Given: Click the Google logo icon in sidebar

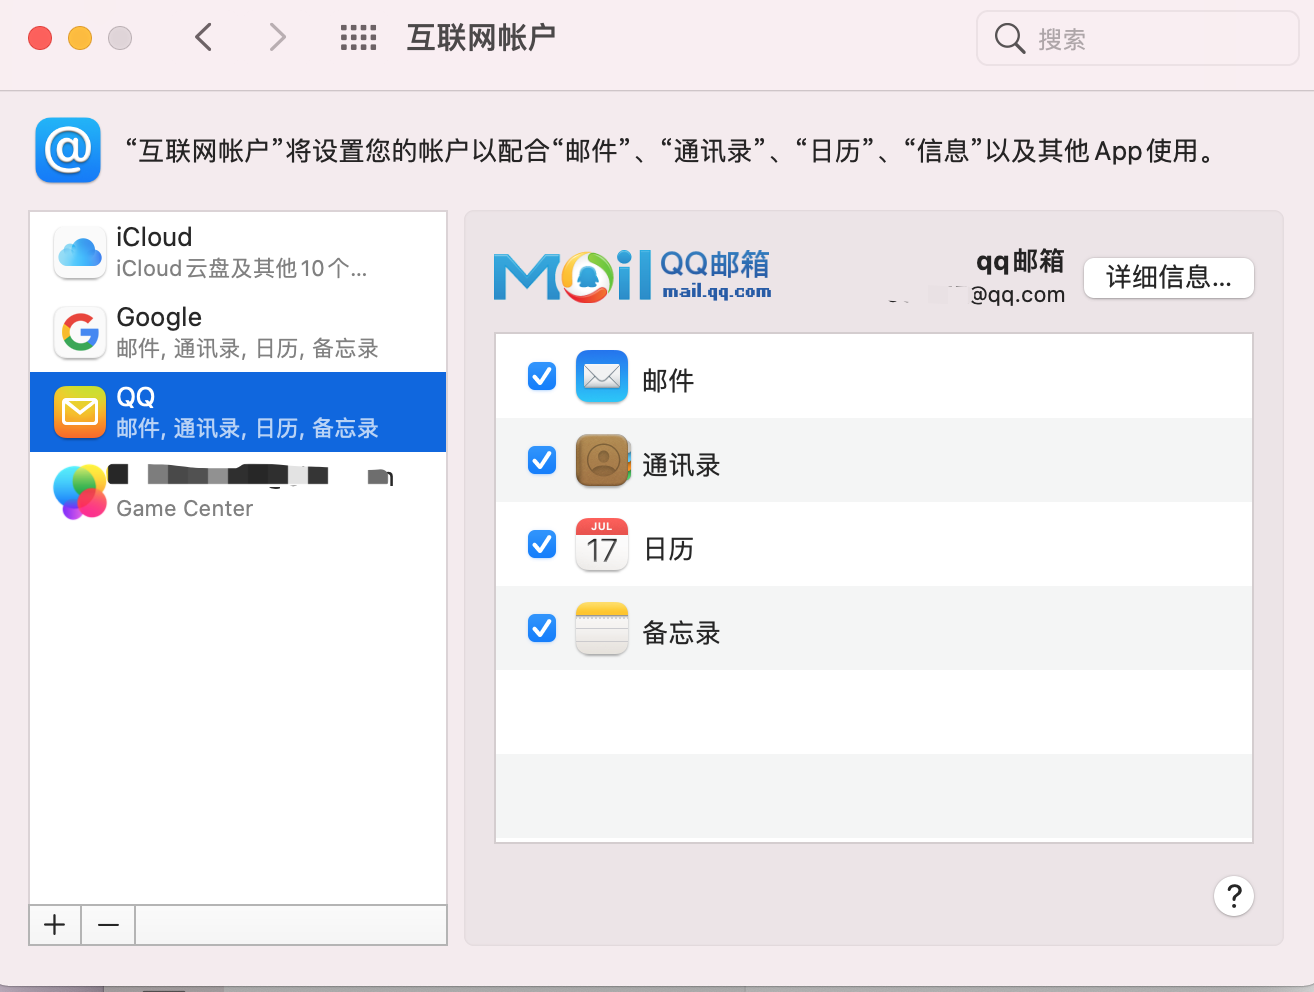Looking at the screenshot, I should click(x=80, y=332).
